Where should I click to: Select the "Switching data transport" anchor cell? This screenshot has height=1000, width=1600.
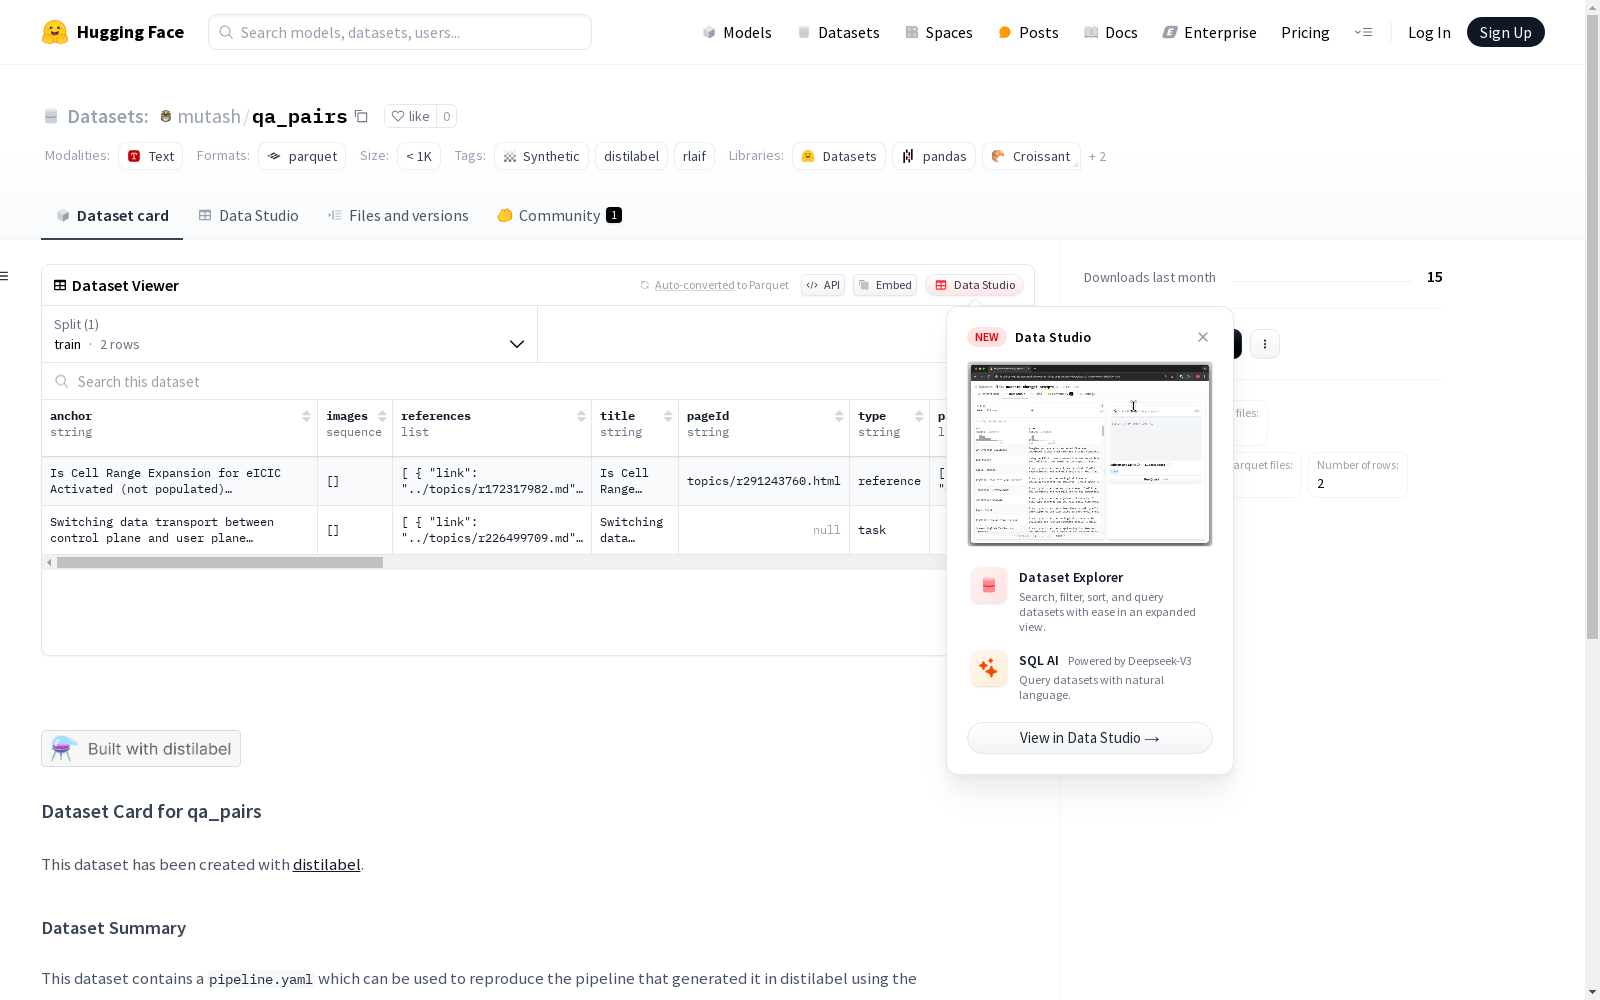pyautogui.click(x=180, y=530)
